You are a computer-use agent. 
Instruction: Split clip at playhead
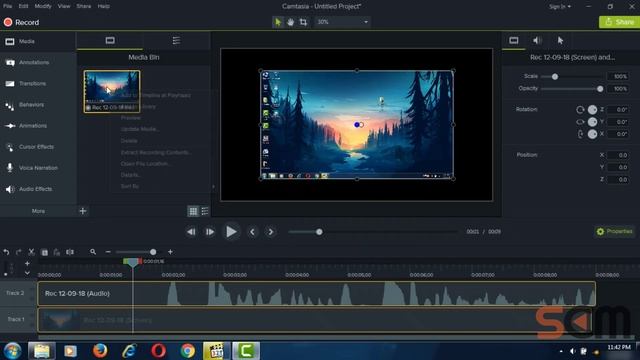tap(70, 252)
